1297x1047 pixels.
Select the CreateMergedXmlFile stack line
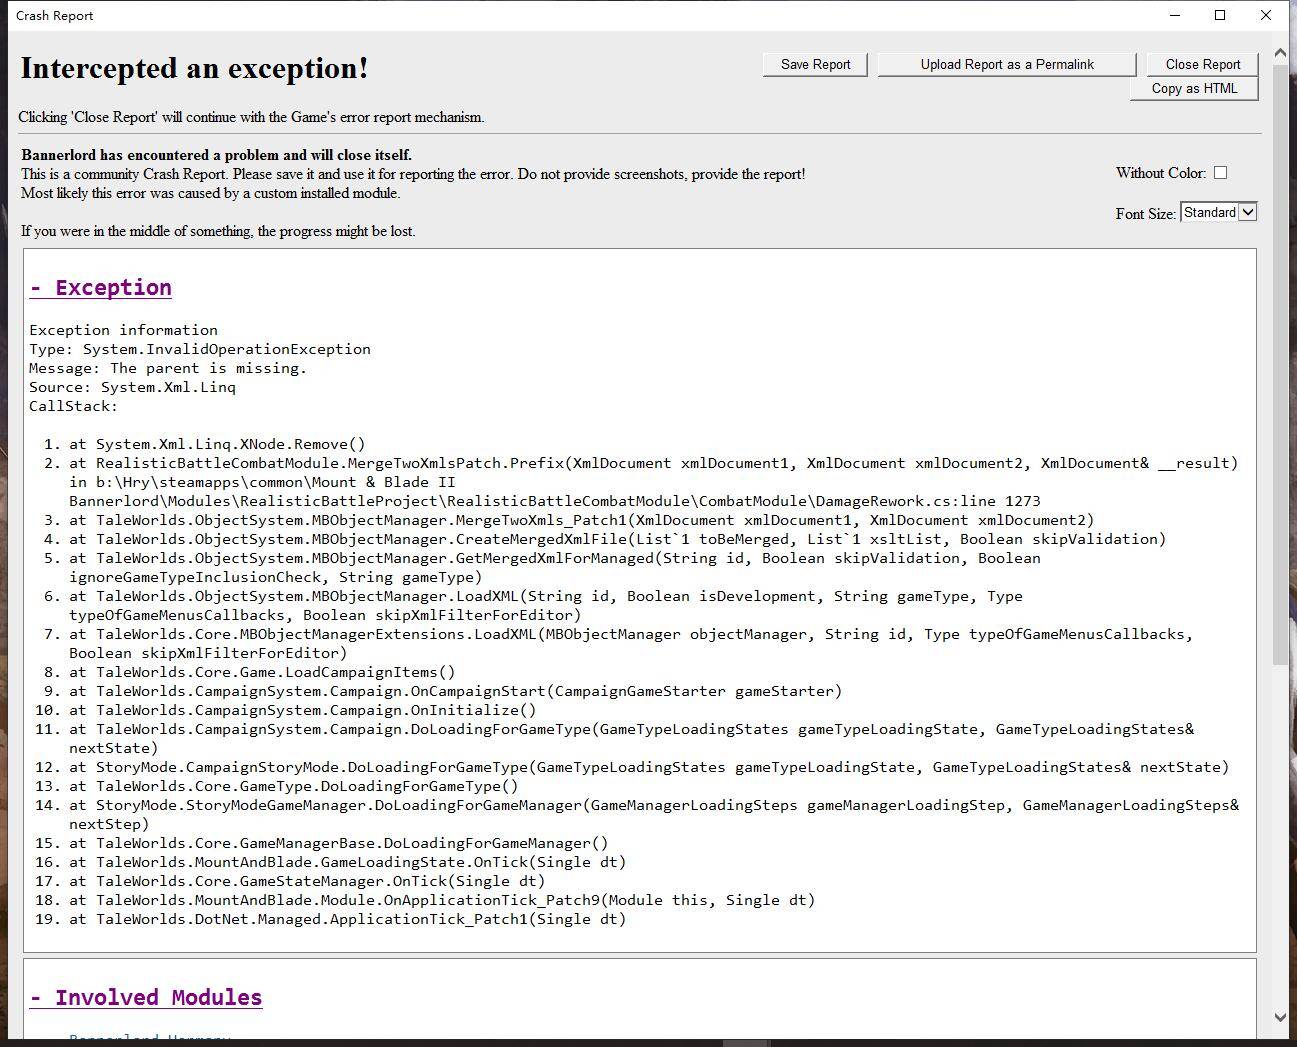[x=617, y=539]
